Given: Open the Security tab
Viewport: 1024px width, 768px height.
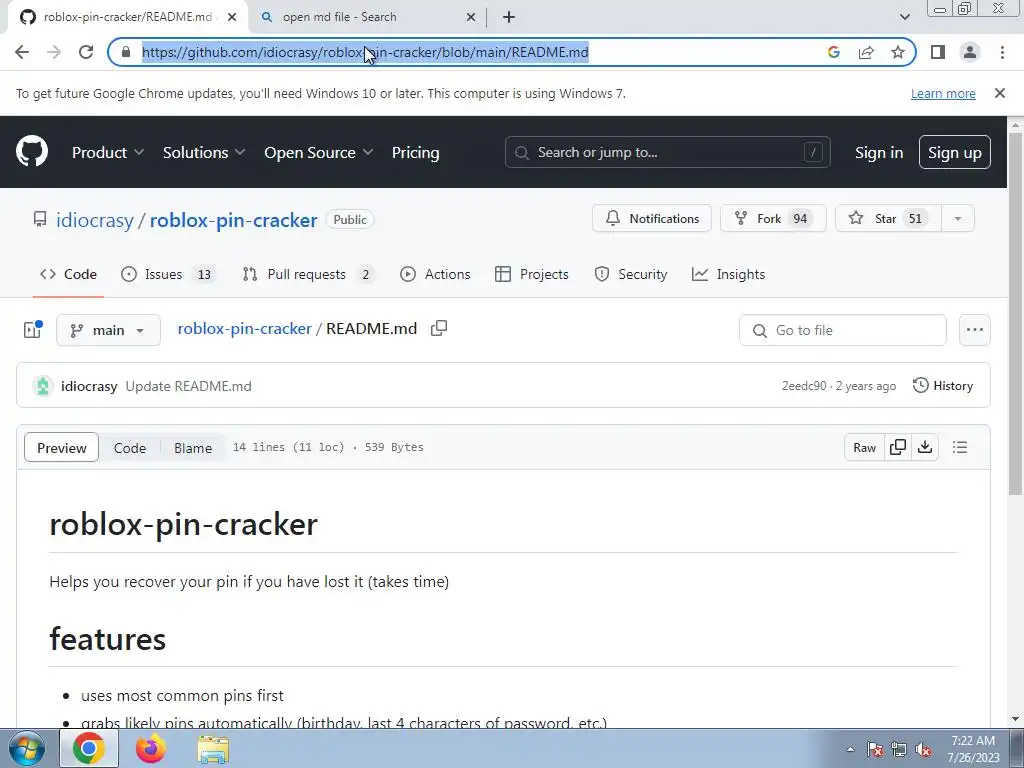Looking at the screenshot, I should click(x=631, y=274).
